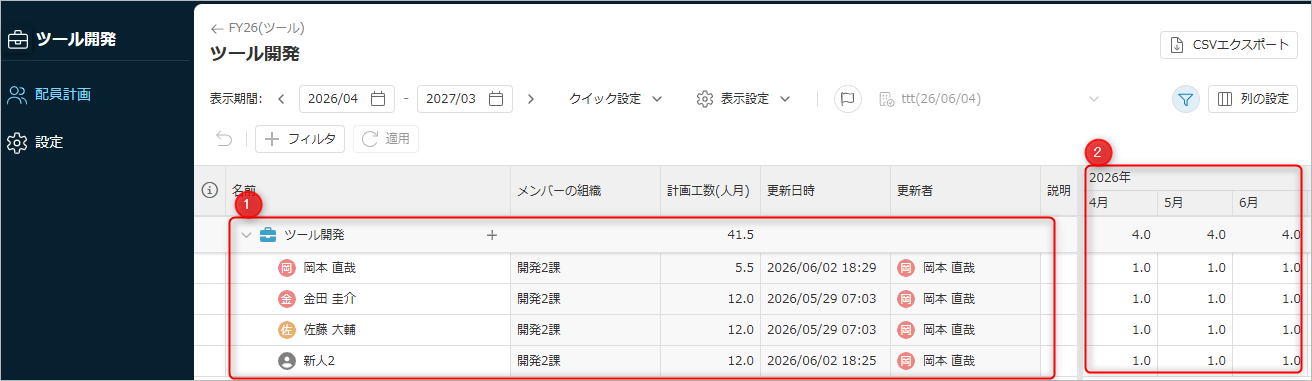
Task: Click the 説明 column header
Action: pyautogui.click(x=1059, y=190)
